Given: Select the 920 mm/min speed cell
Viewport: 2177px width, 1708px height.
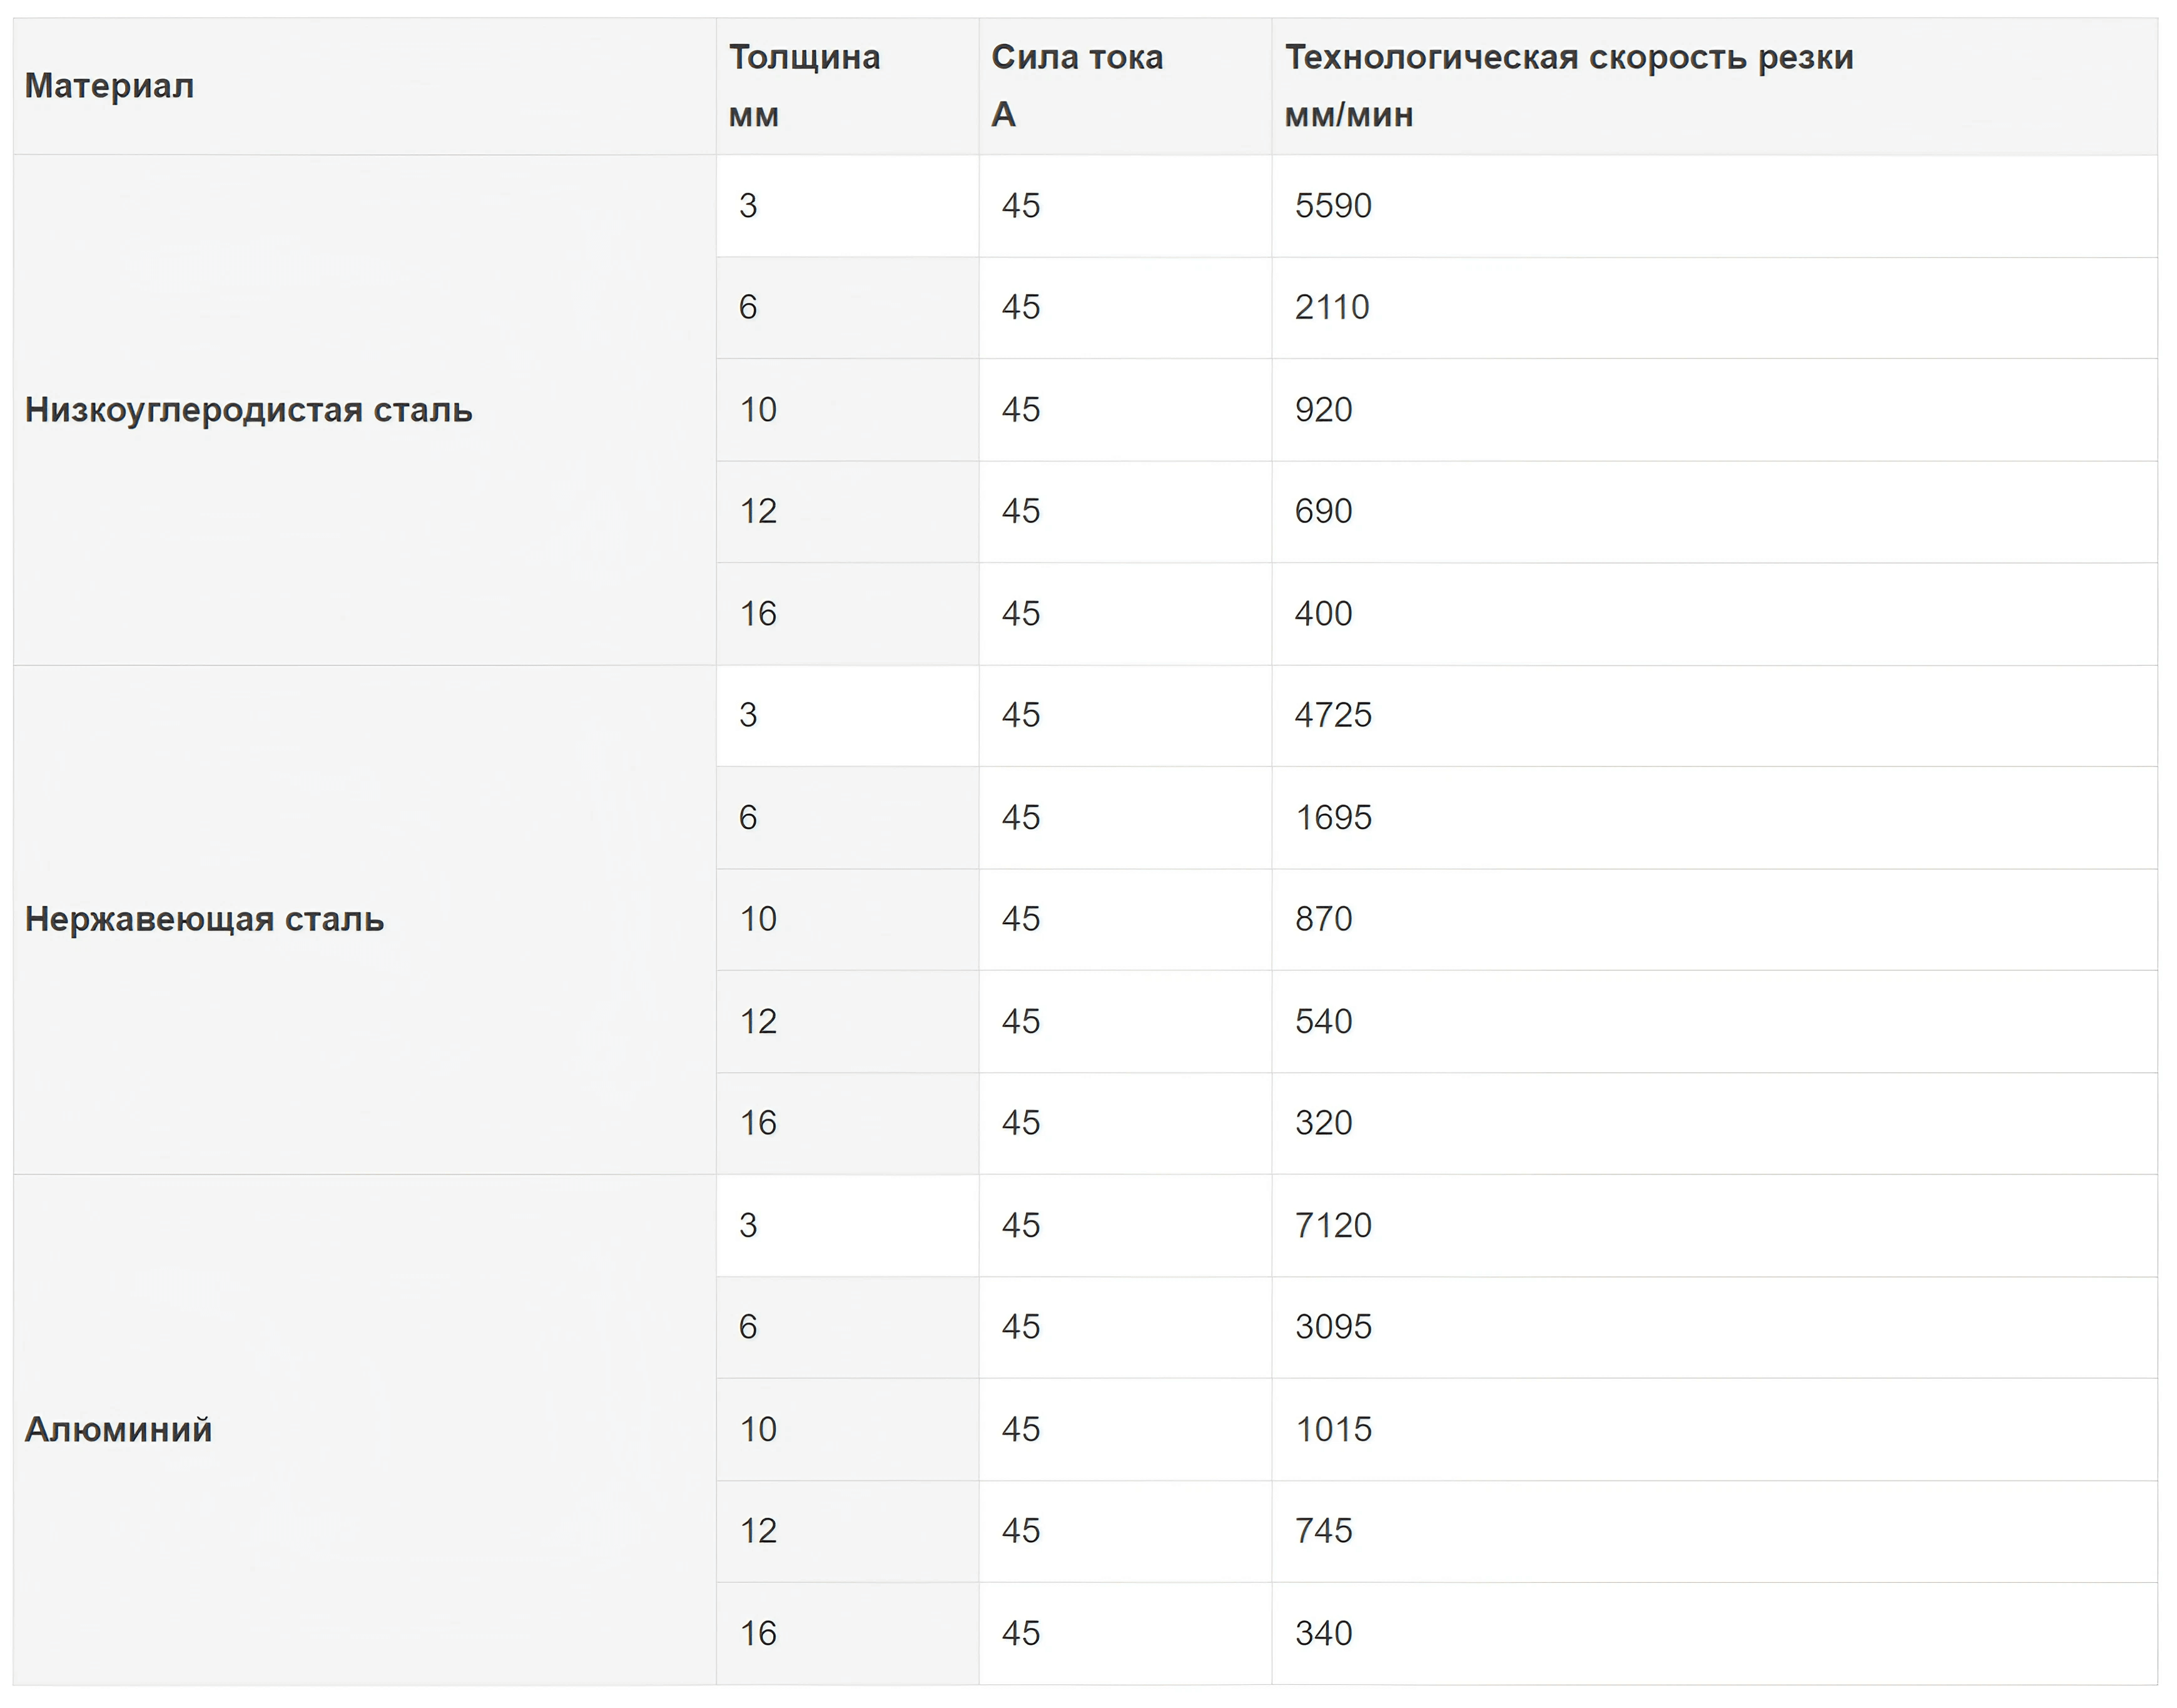Looking at the screenshot, I should tap(1323, 410).
